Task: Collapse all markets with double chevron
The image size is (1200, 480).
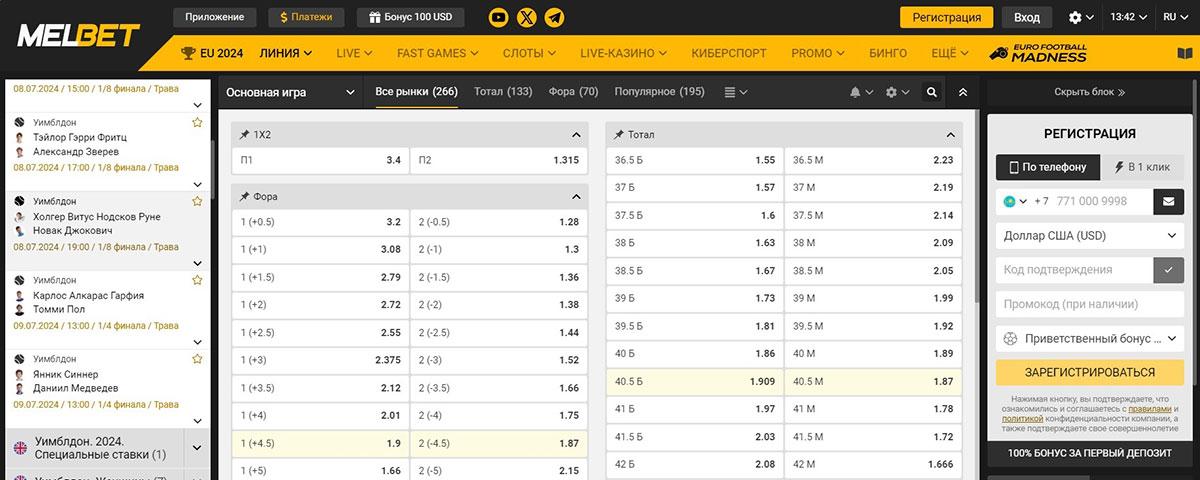Action: pos(963,92)
